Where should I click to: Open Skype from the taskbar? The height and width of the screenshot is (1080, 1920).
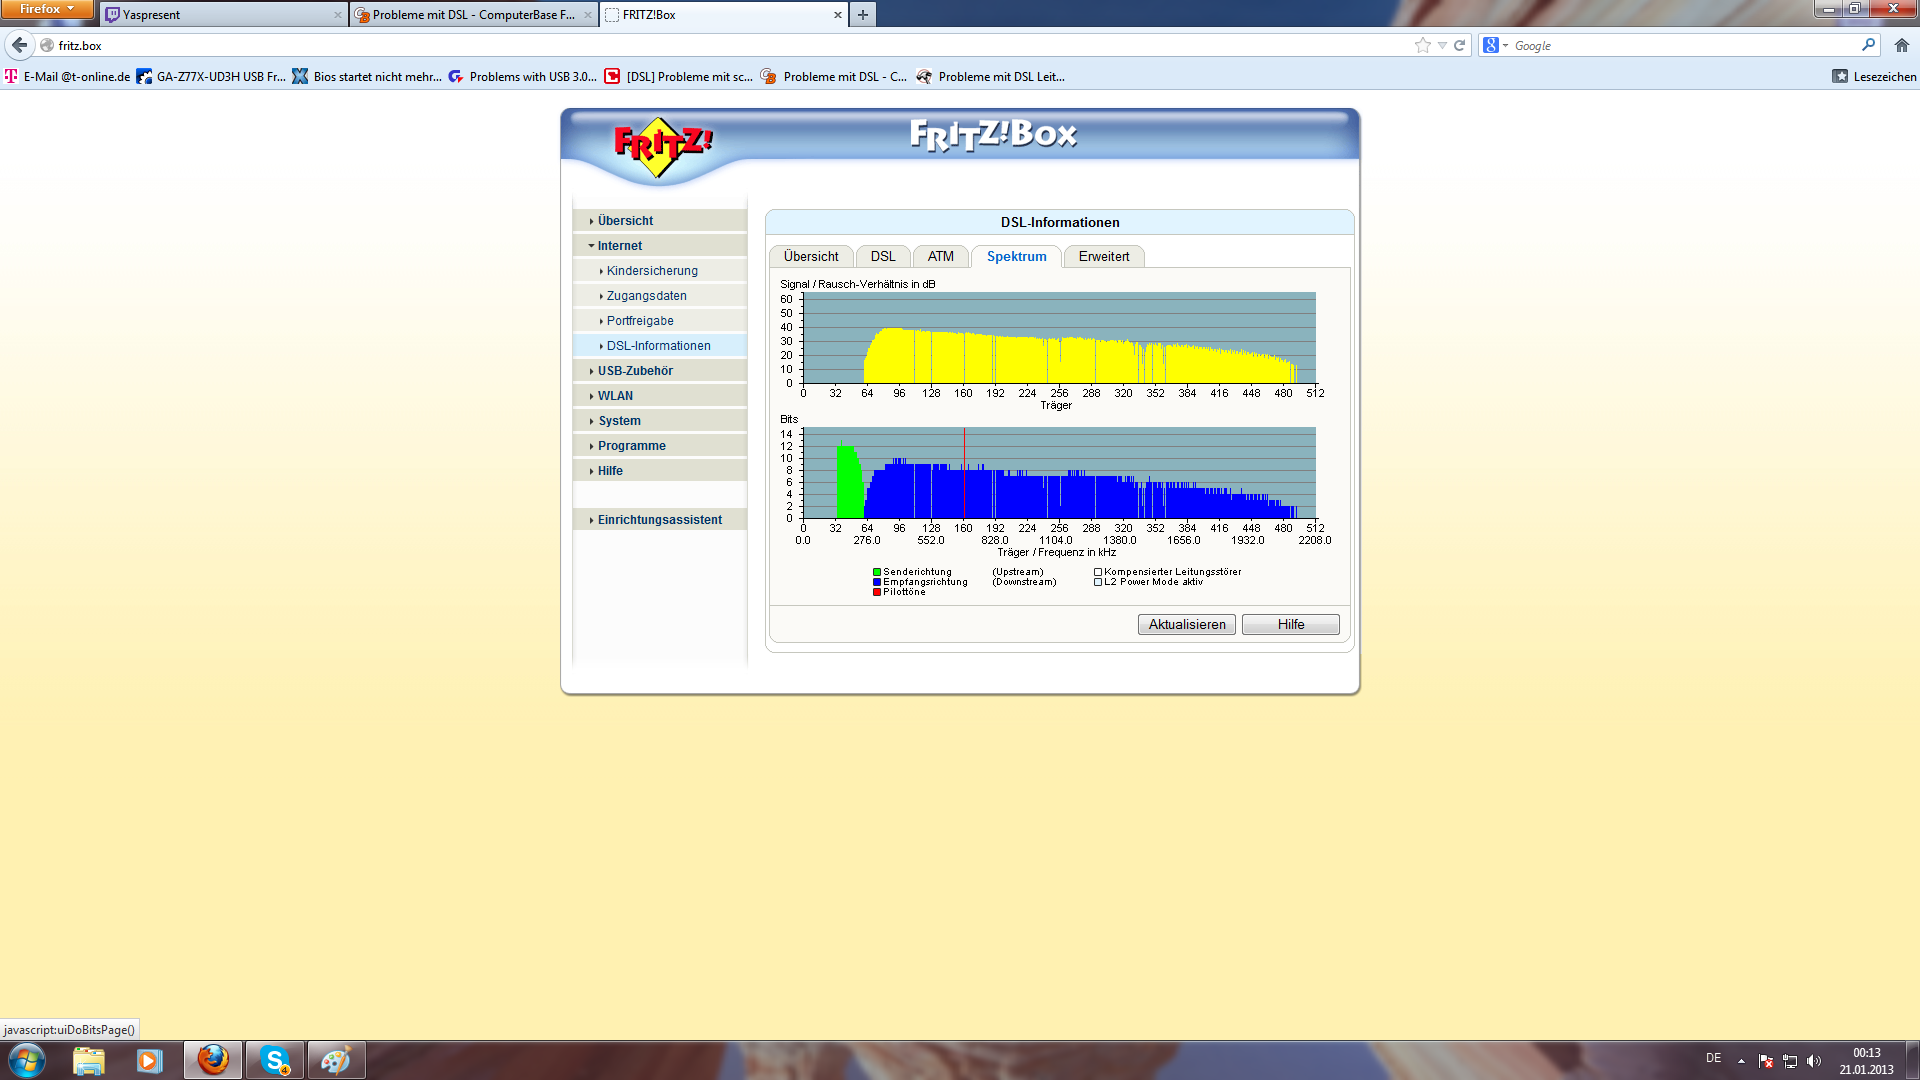tap(275, 1060)
